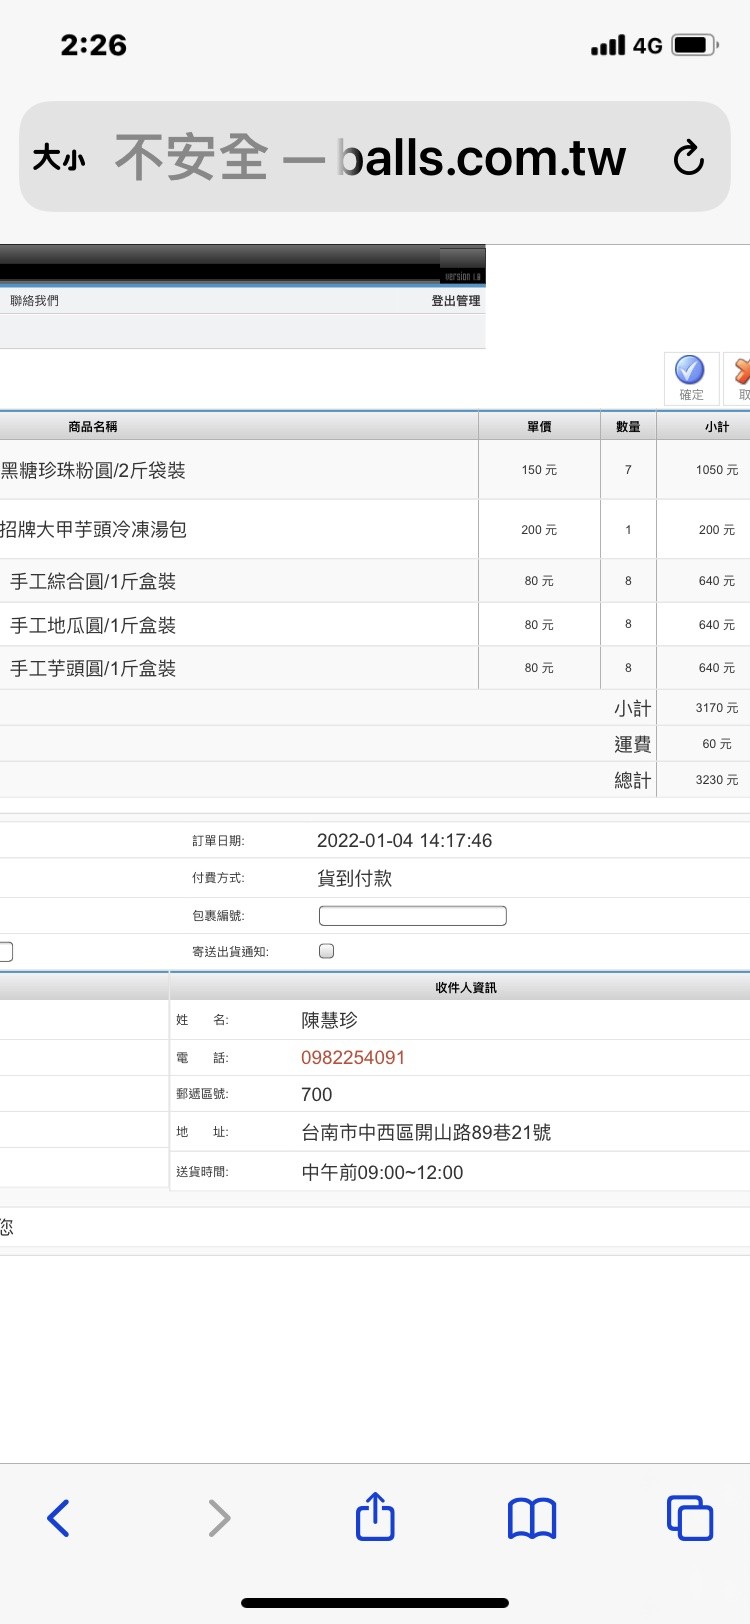The width and height of the screenshot is (750, 1624).
Task: Click the order date 2022-01-04 14:17:46
Action: coord(404,841)
